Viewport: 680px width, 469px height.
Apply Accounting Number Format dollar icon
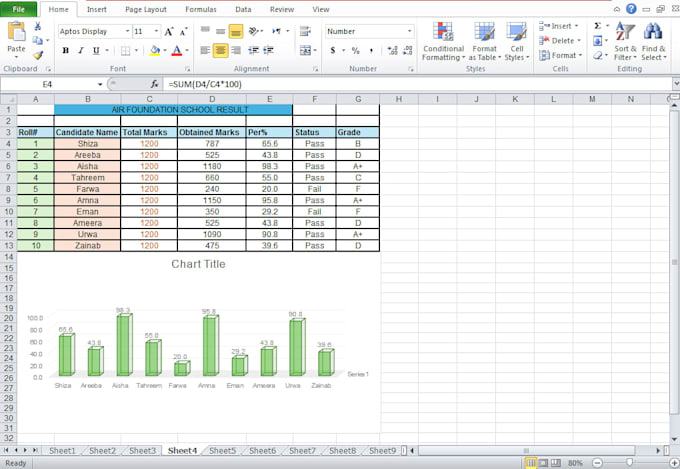[333, 50]
